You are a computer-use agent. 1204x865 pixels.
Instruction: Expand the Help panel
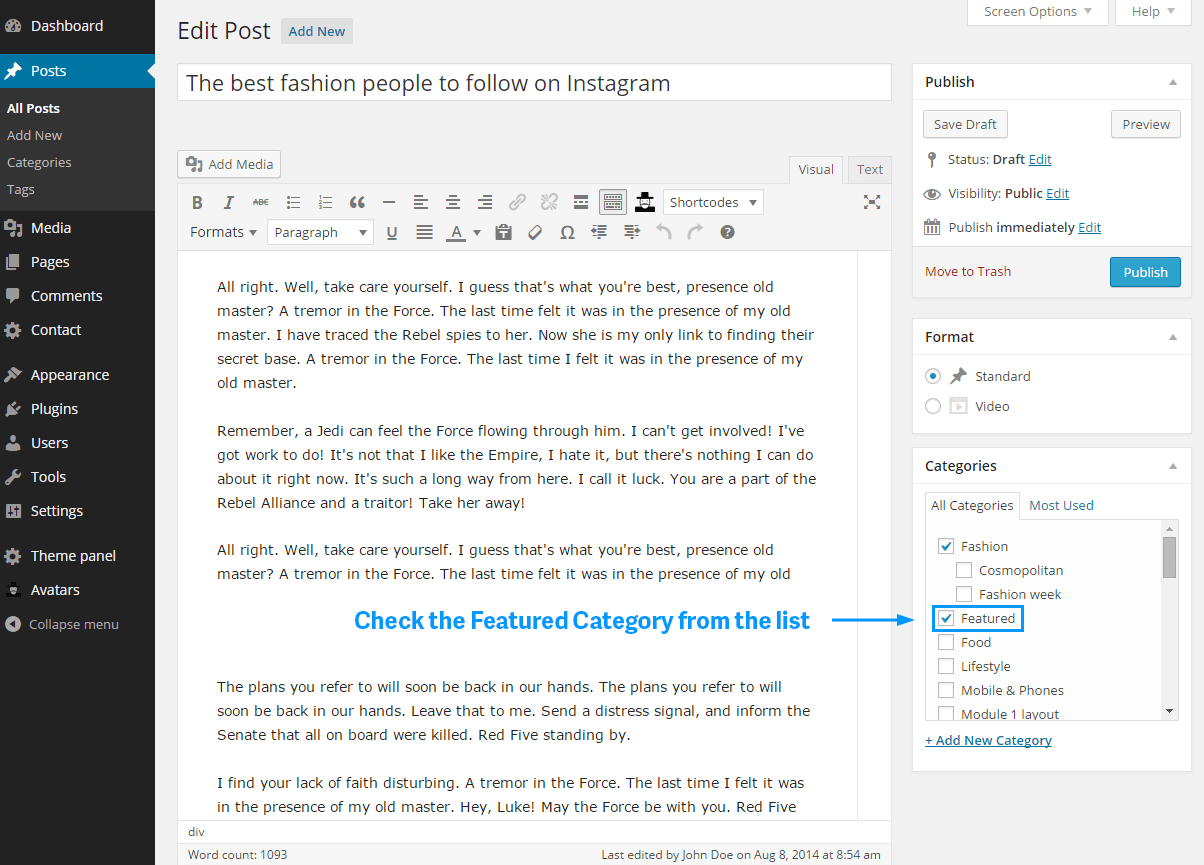pyautogui.click(x=1153, y=12)
